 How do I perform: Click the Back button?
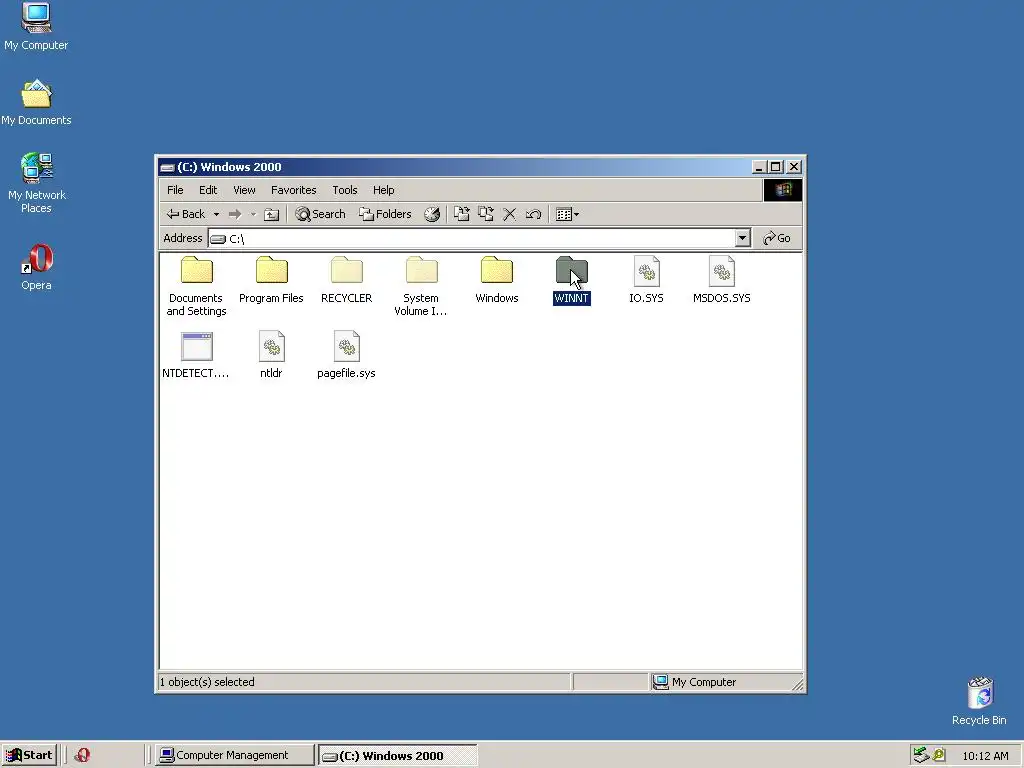coord(186,214)
